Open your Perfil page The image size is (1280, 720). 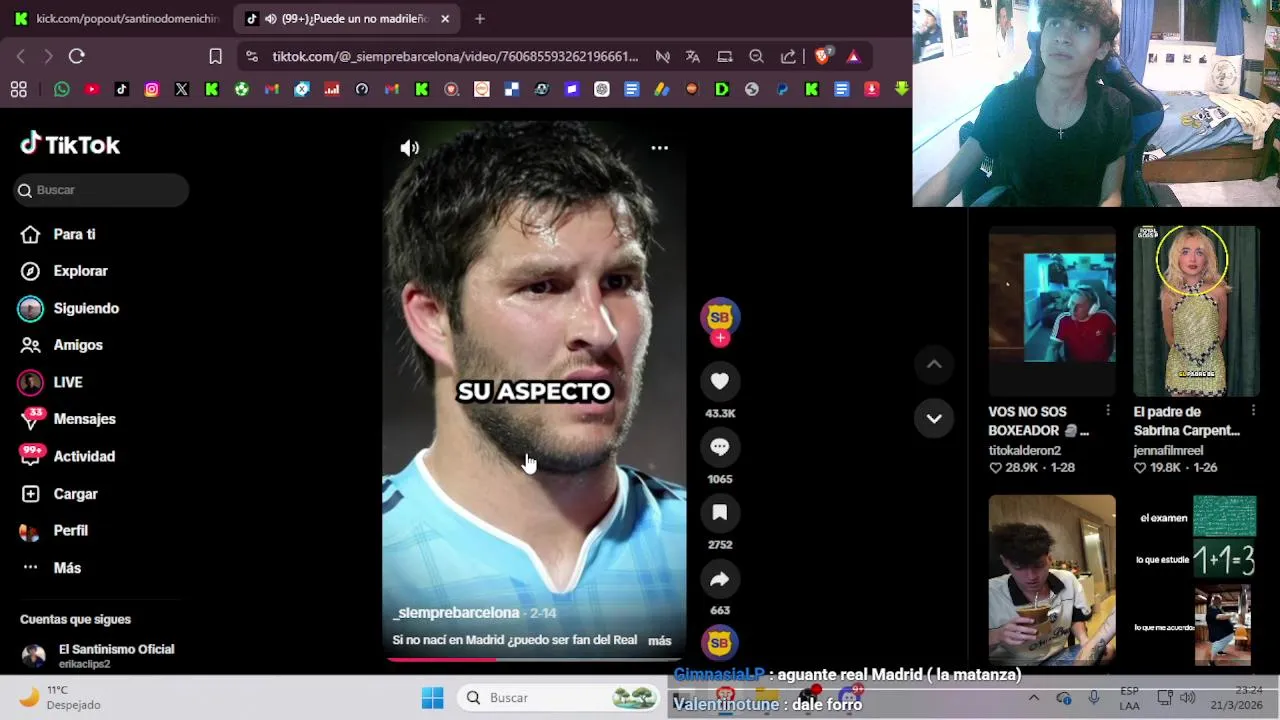click(54, 531)
